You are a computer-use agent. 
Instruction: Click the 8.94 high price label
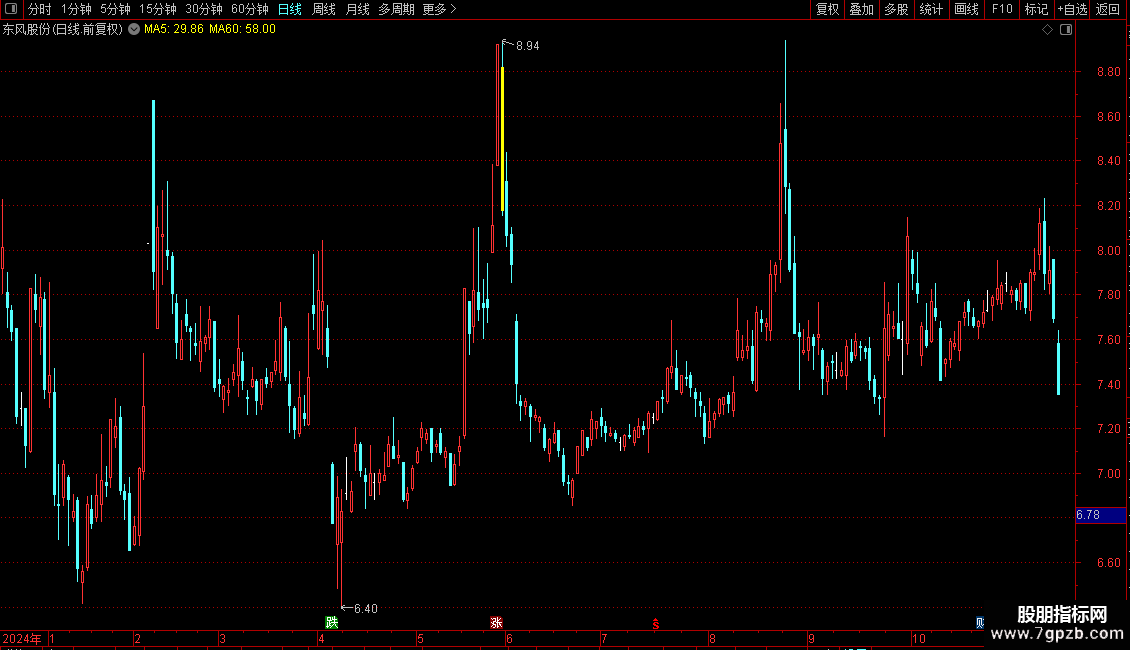528,46
